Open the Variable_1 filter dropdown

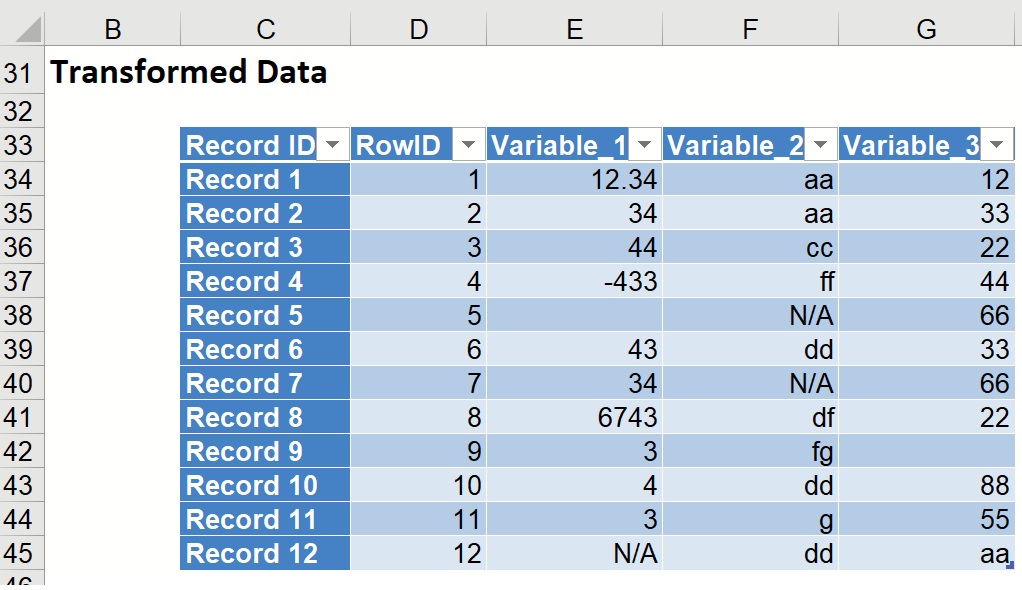tap(644, 143)
